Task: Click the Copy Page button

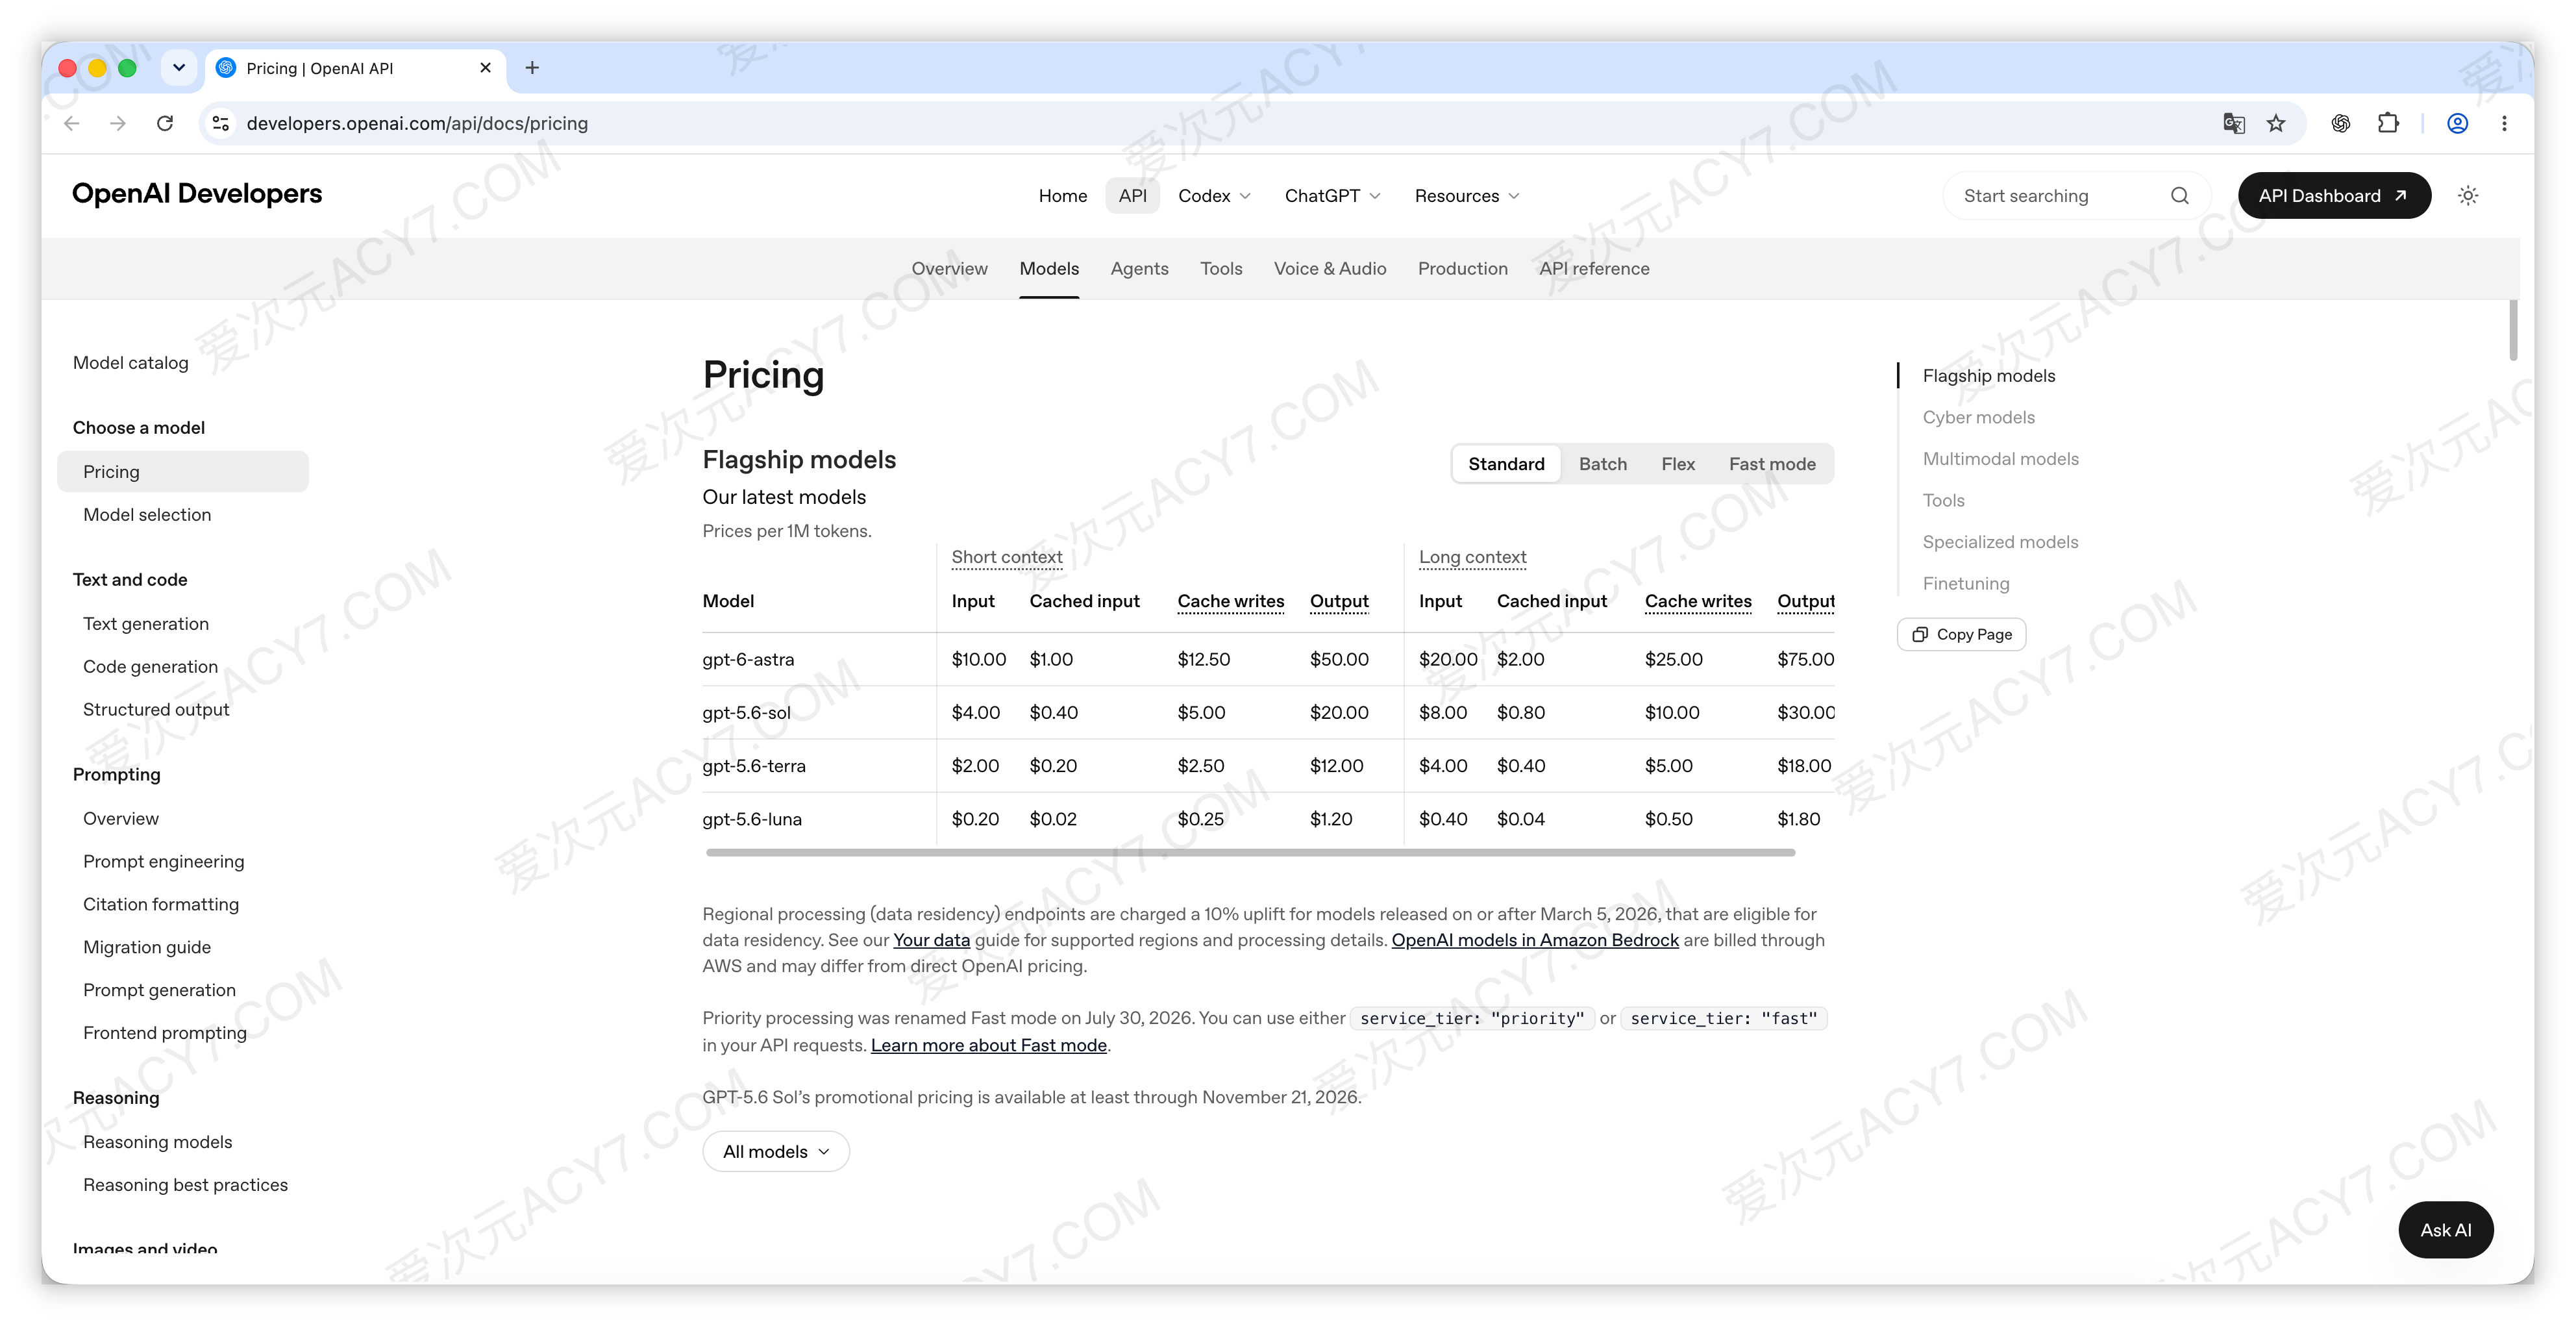Action: click(x=1962, y=635)
